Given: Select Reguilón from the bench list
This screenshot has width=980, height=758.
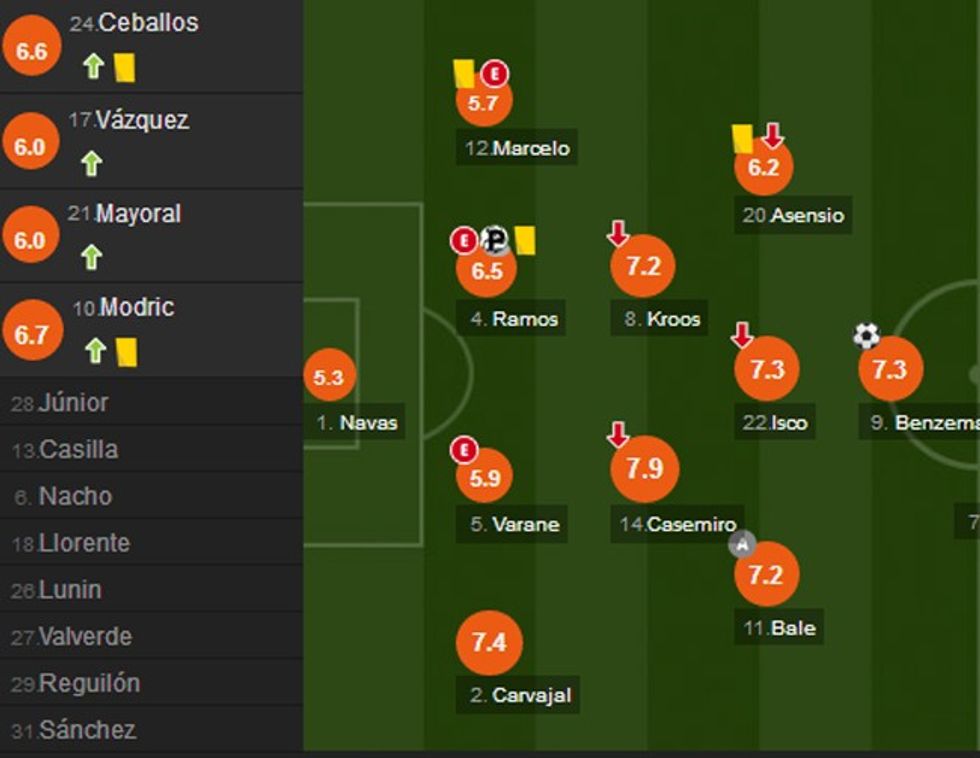Looking at the screenshot, I should pos(89,684).
